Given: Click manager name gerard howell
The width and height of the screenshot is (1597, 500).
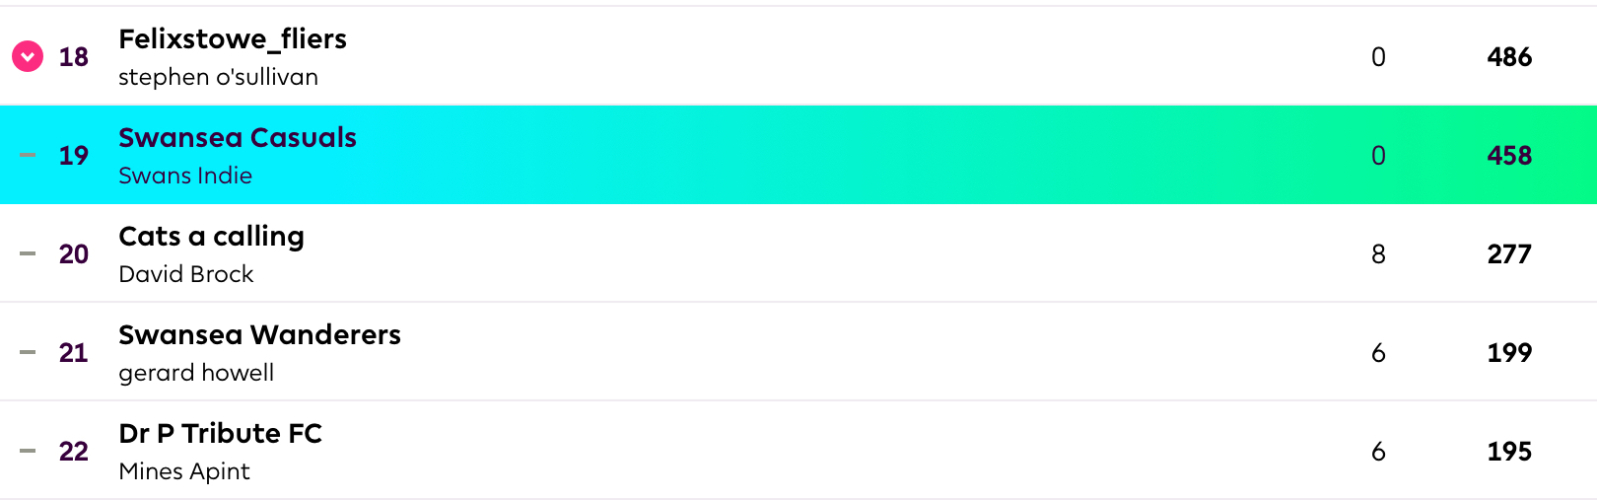Looking at the screenshot, I should pos(196,373).
